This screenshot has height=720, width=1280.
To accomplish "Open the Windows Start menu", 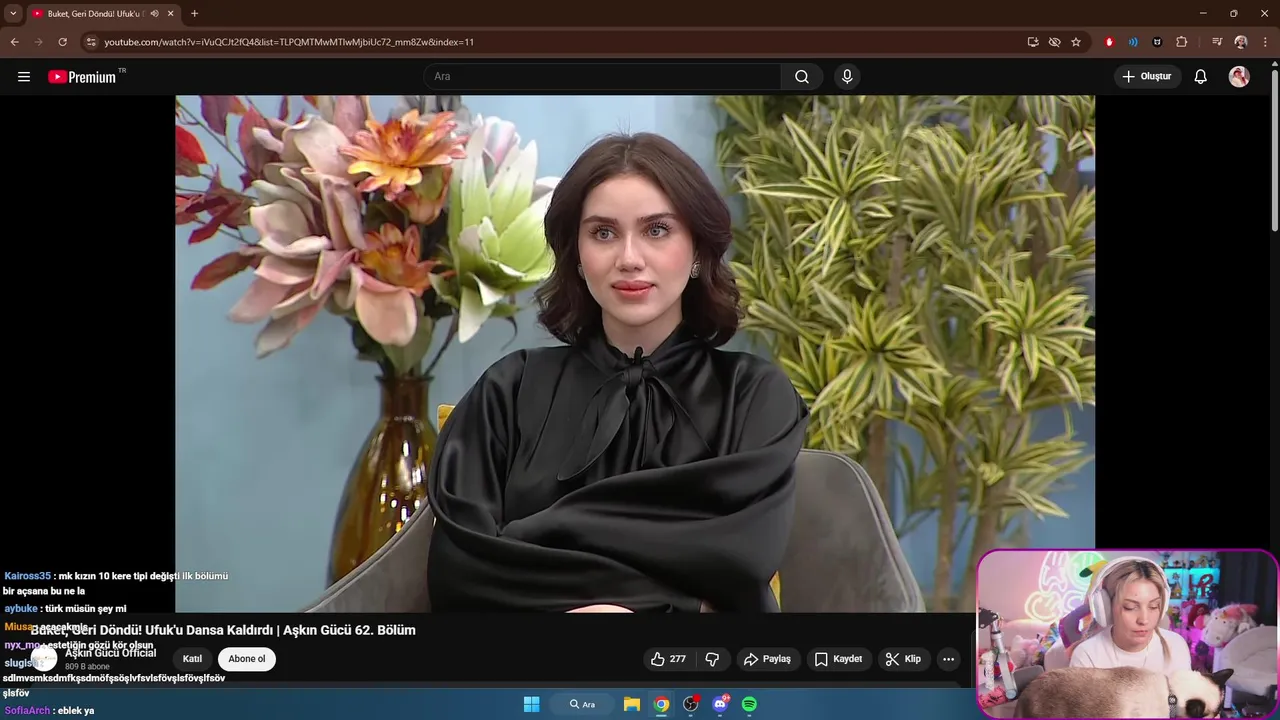I will point(532,704).
